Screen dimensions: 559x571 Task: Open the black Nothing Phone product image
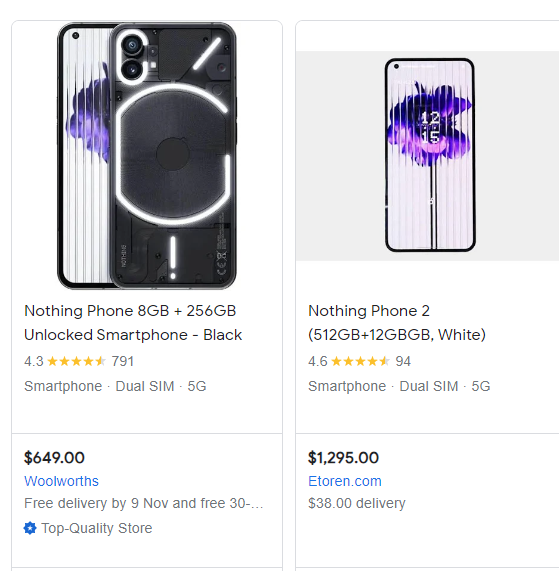click(147, 156)
